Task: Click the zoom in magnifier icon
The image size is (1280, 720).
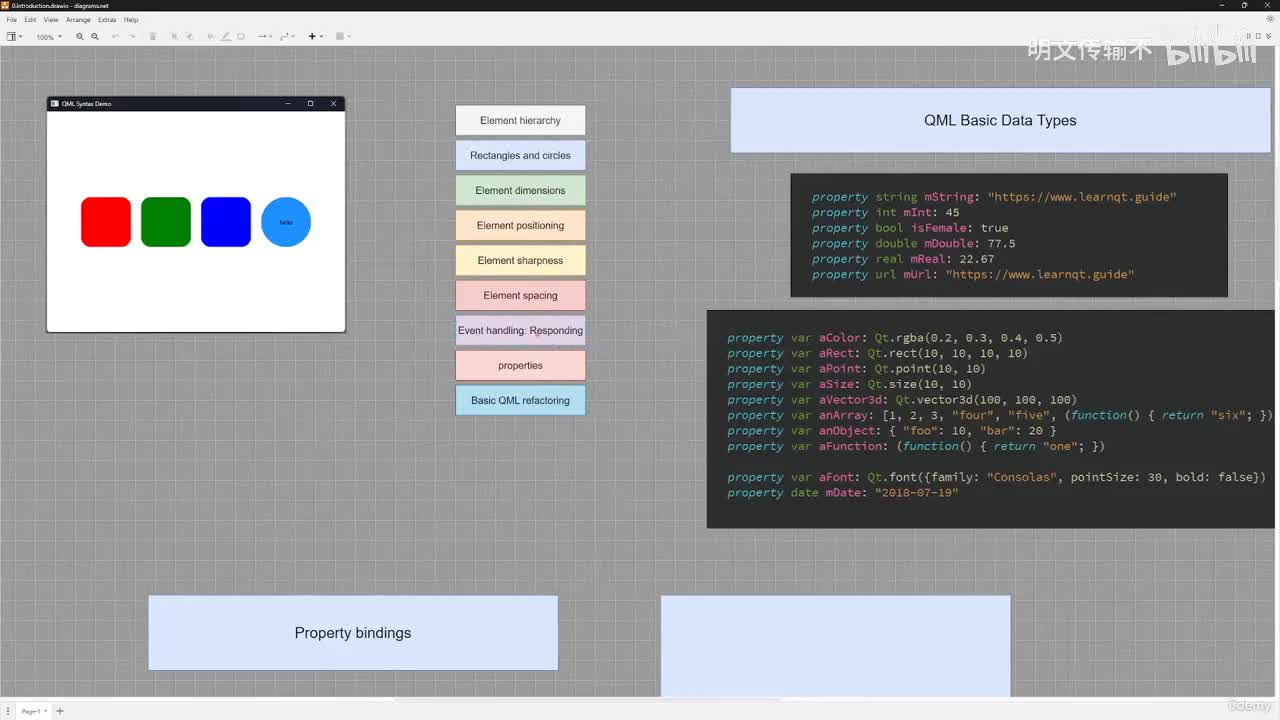Action: (x=80, y=37)
